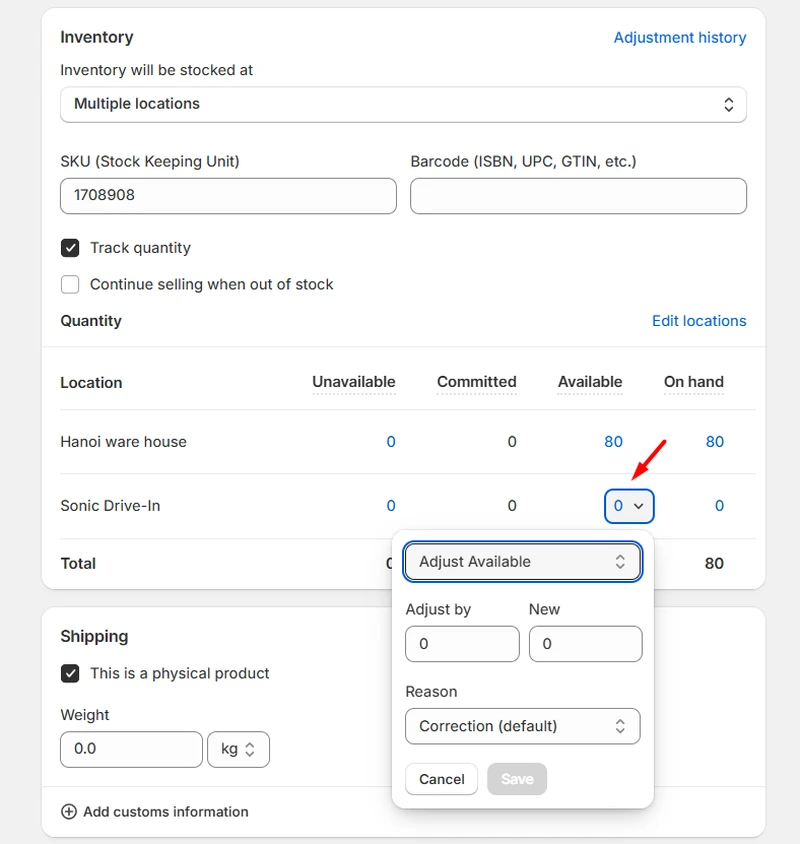The width and height of the screenshot is (800, 844).
Task: Uncheck This is a physical product
Action: pos(70,673)
